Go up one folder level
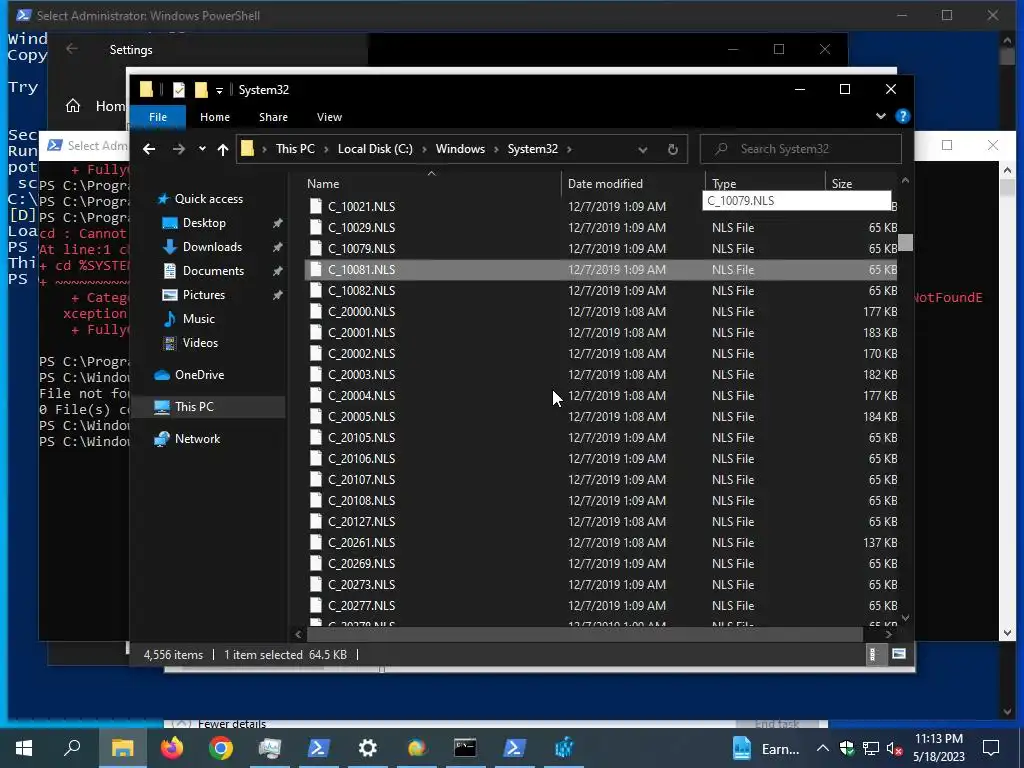This screenshot has width=1024, height=768. [223, 150]
